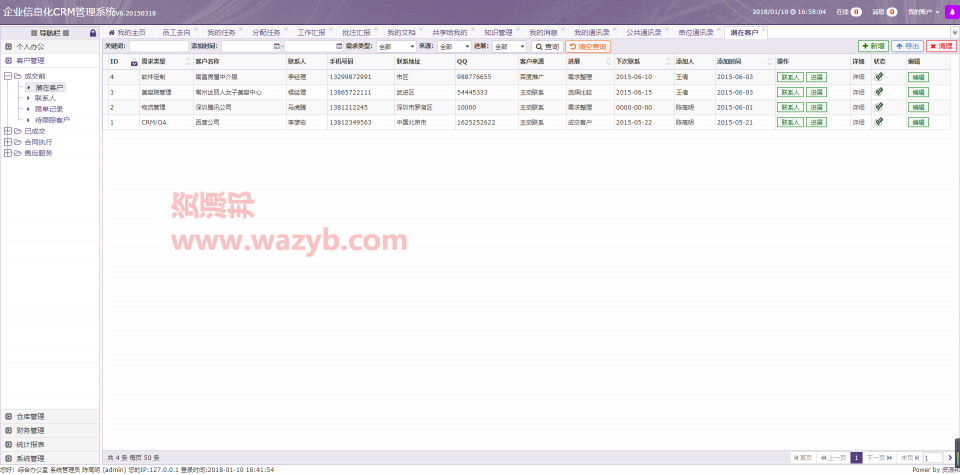This screenshot has height=475, width=960.
Task: Expand the 售后服务 tree node
Action: [x=8, y=153]
